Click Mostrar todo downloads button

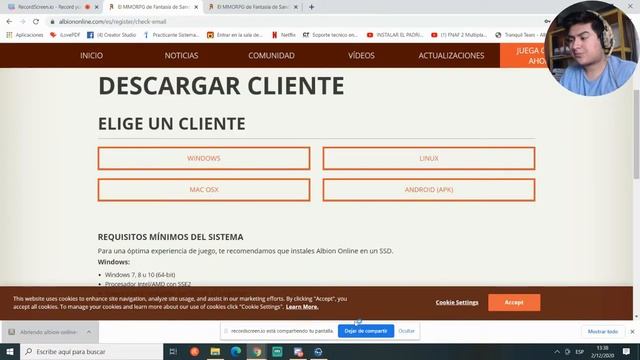pyautogui.click(x=602, y=331)
